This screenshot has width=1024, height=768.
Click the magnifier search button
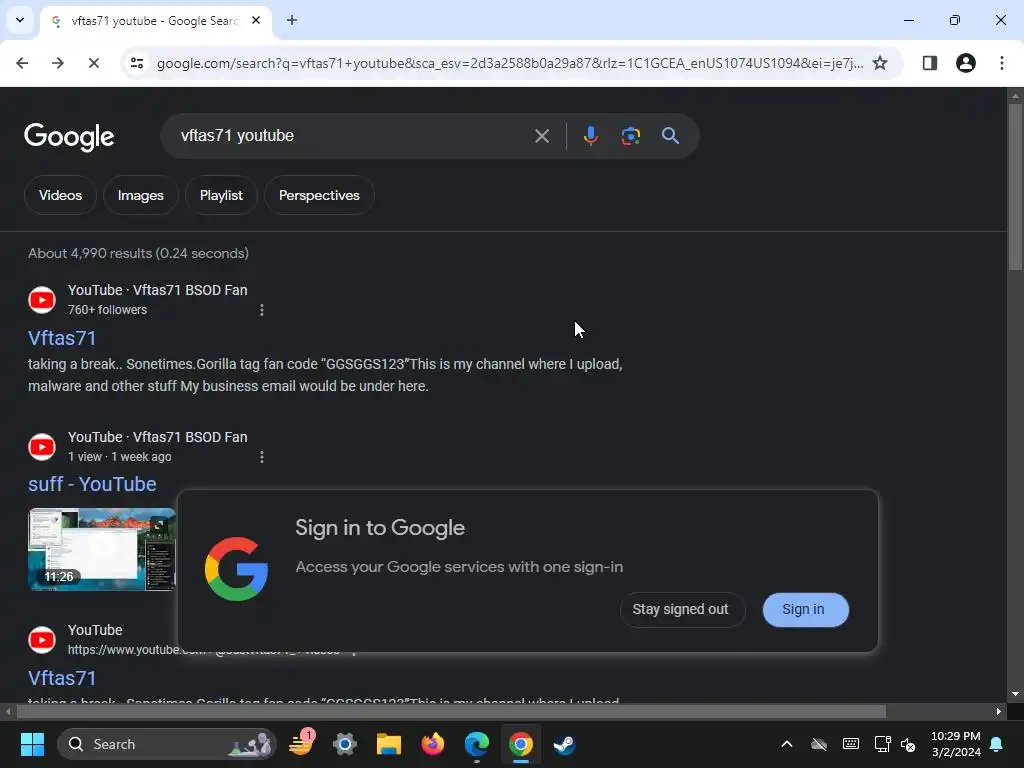point(670,136)
